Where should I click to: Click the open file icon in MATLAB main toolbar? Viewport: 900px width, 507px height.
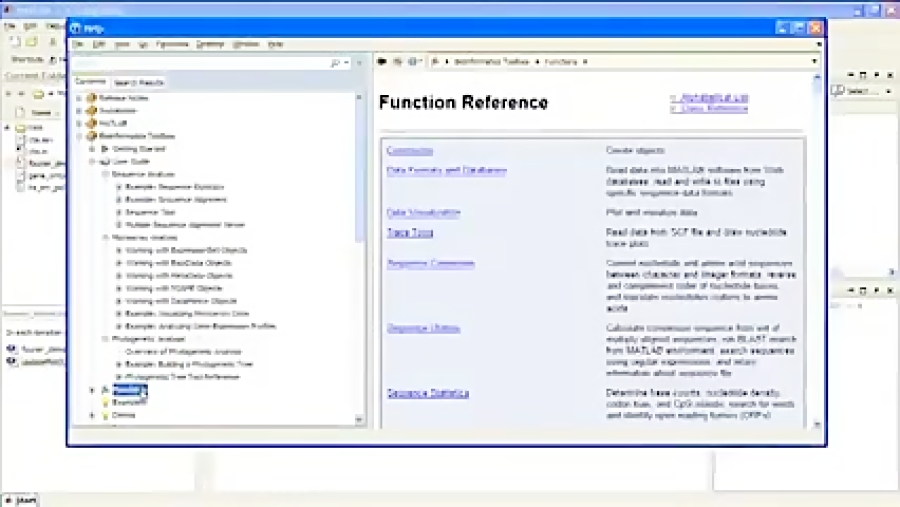click(32, 41)
